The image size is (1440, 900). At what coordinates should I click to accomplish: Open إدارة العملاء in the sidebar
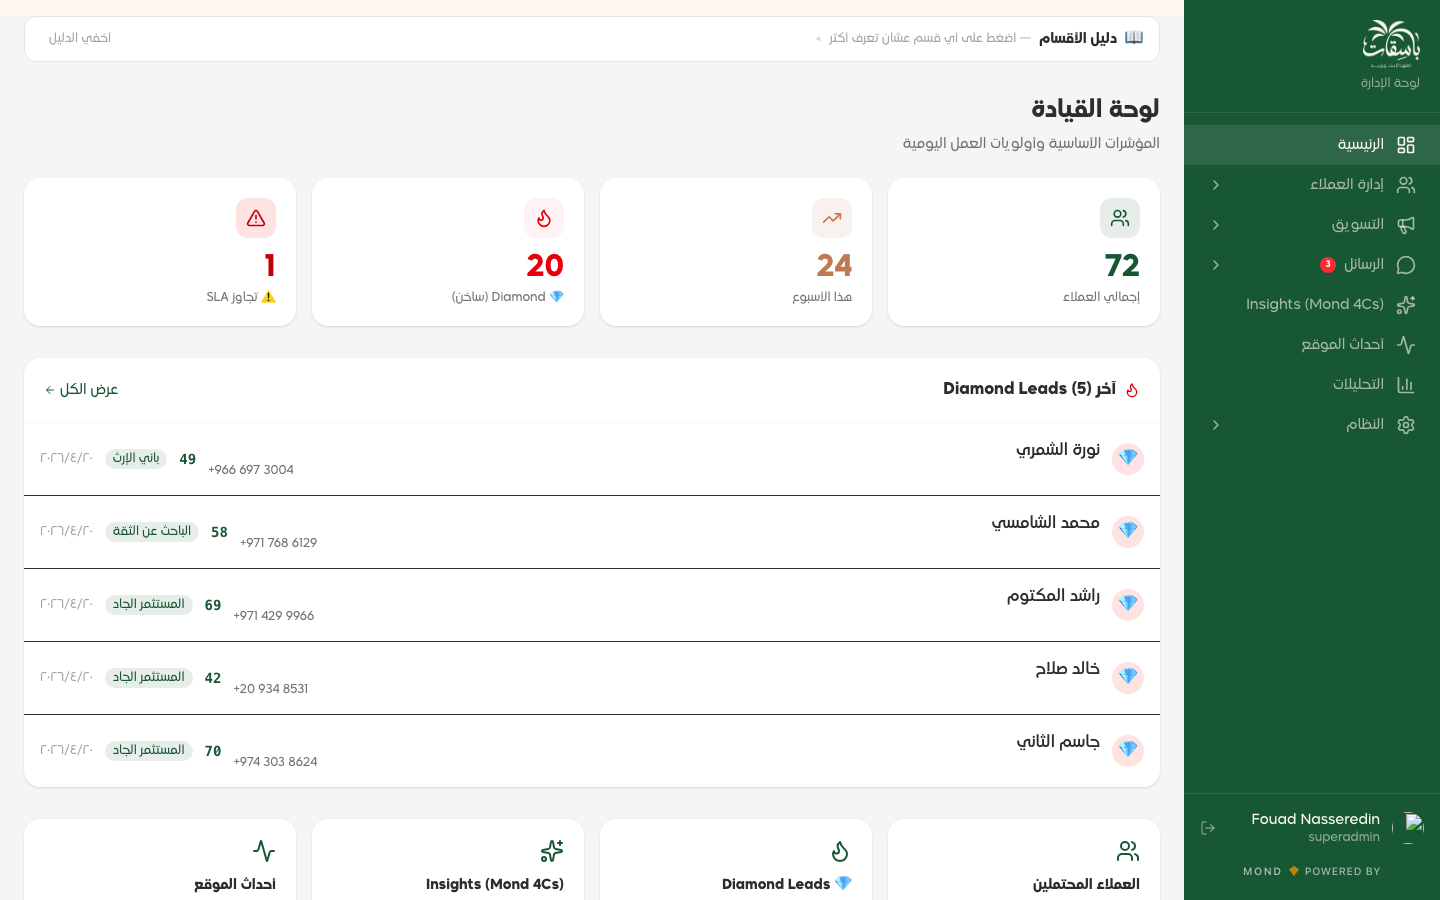(x=1312, y=185)
